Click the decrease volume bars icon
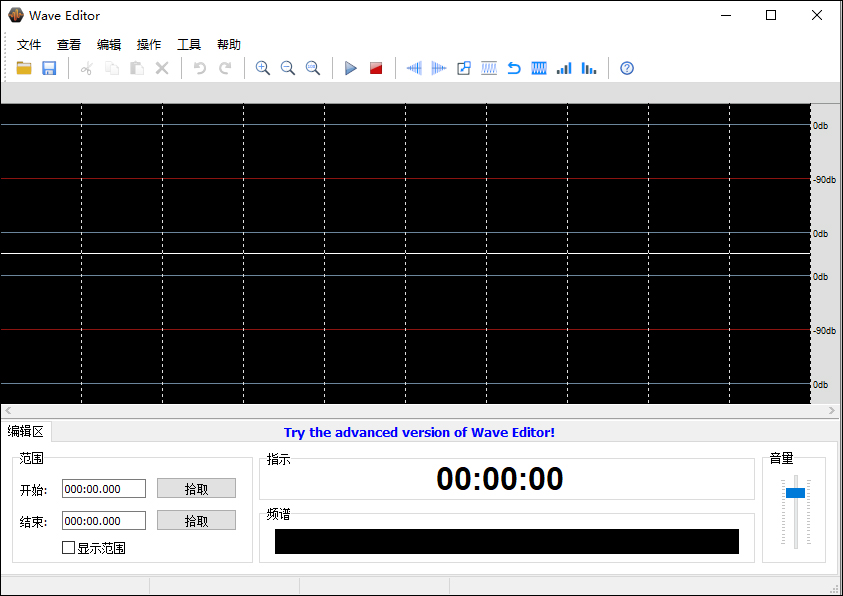 point(588,68)
